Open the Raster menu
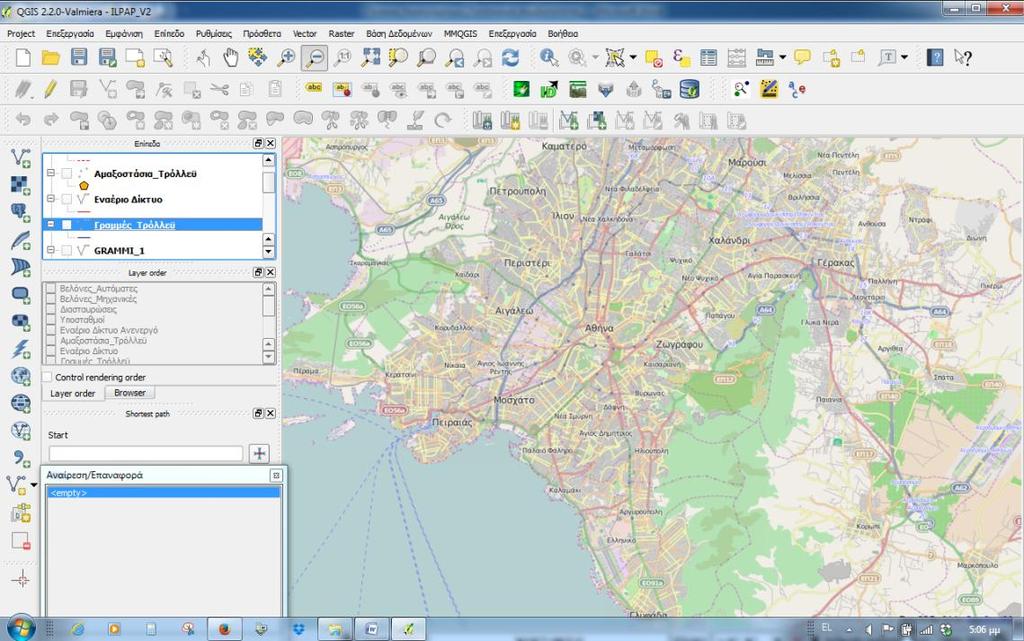The height and width of the screenshot is (641, 1024). point(342,33)
